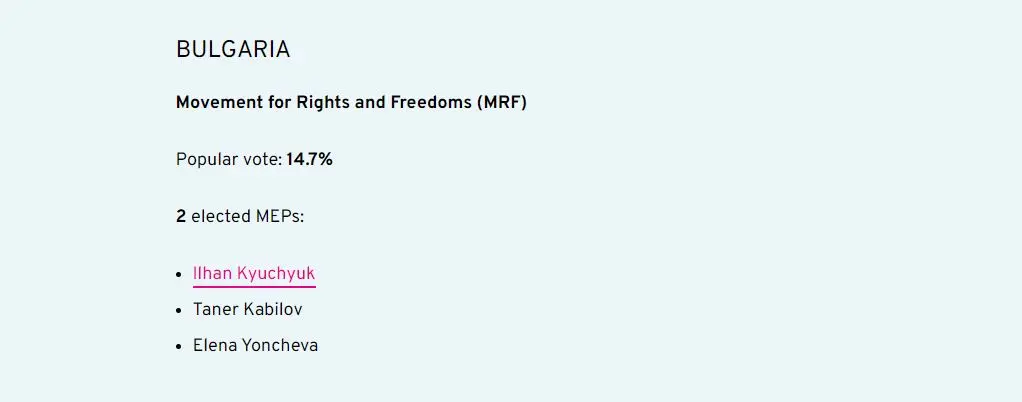Click the word for in the party name
The height and width of the screenshot is (402, 1022).
coord(278,103)
